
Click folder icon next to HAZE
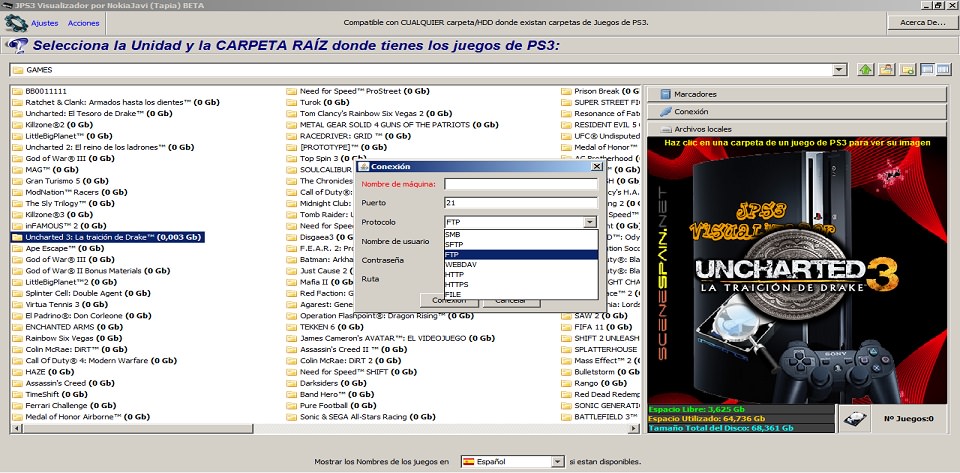click(x=17, y=371)
